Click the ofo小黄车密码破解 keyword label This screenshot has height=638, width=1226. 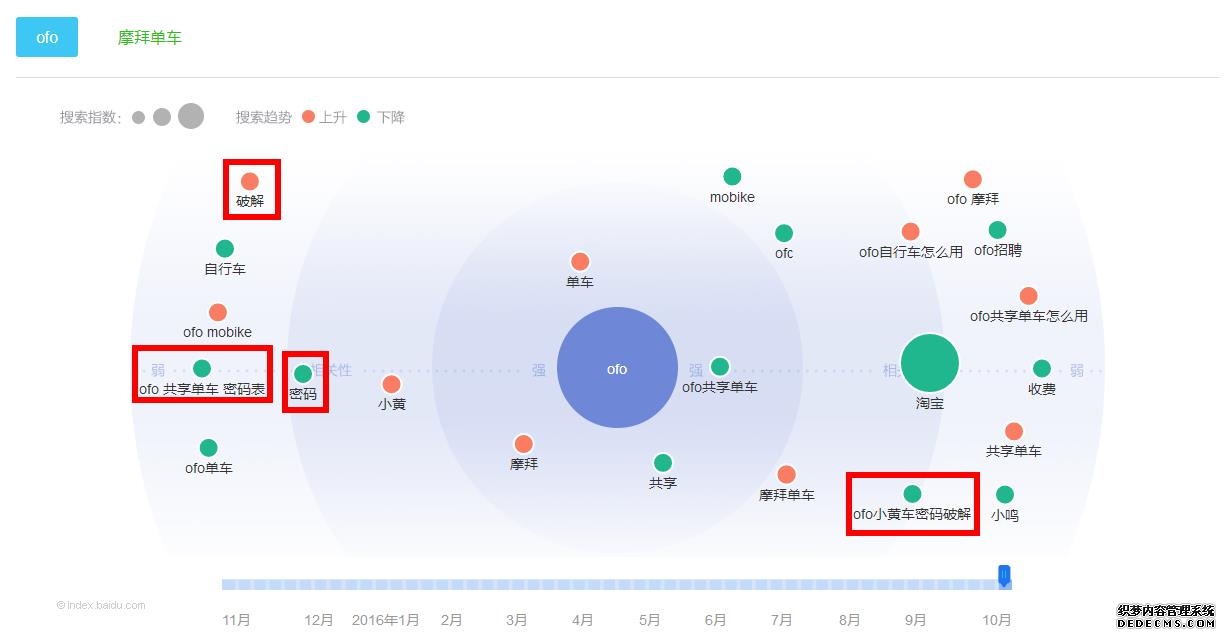coord(912,515)
